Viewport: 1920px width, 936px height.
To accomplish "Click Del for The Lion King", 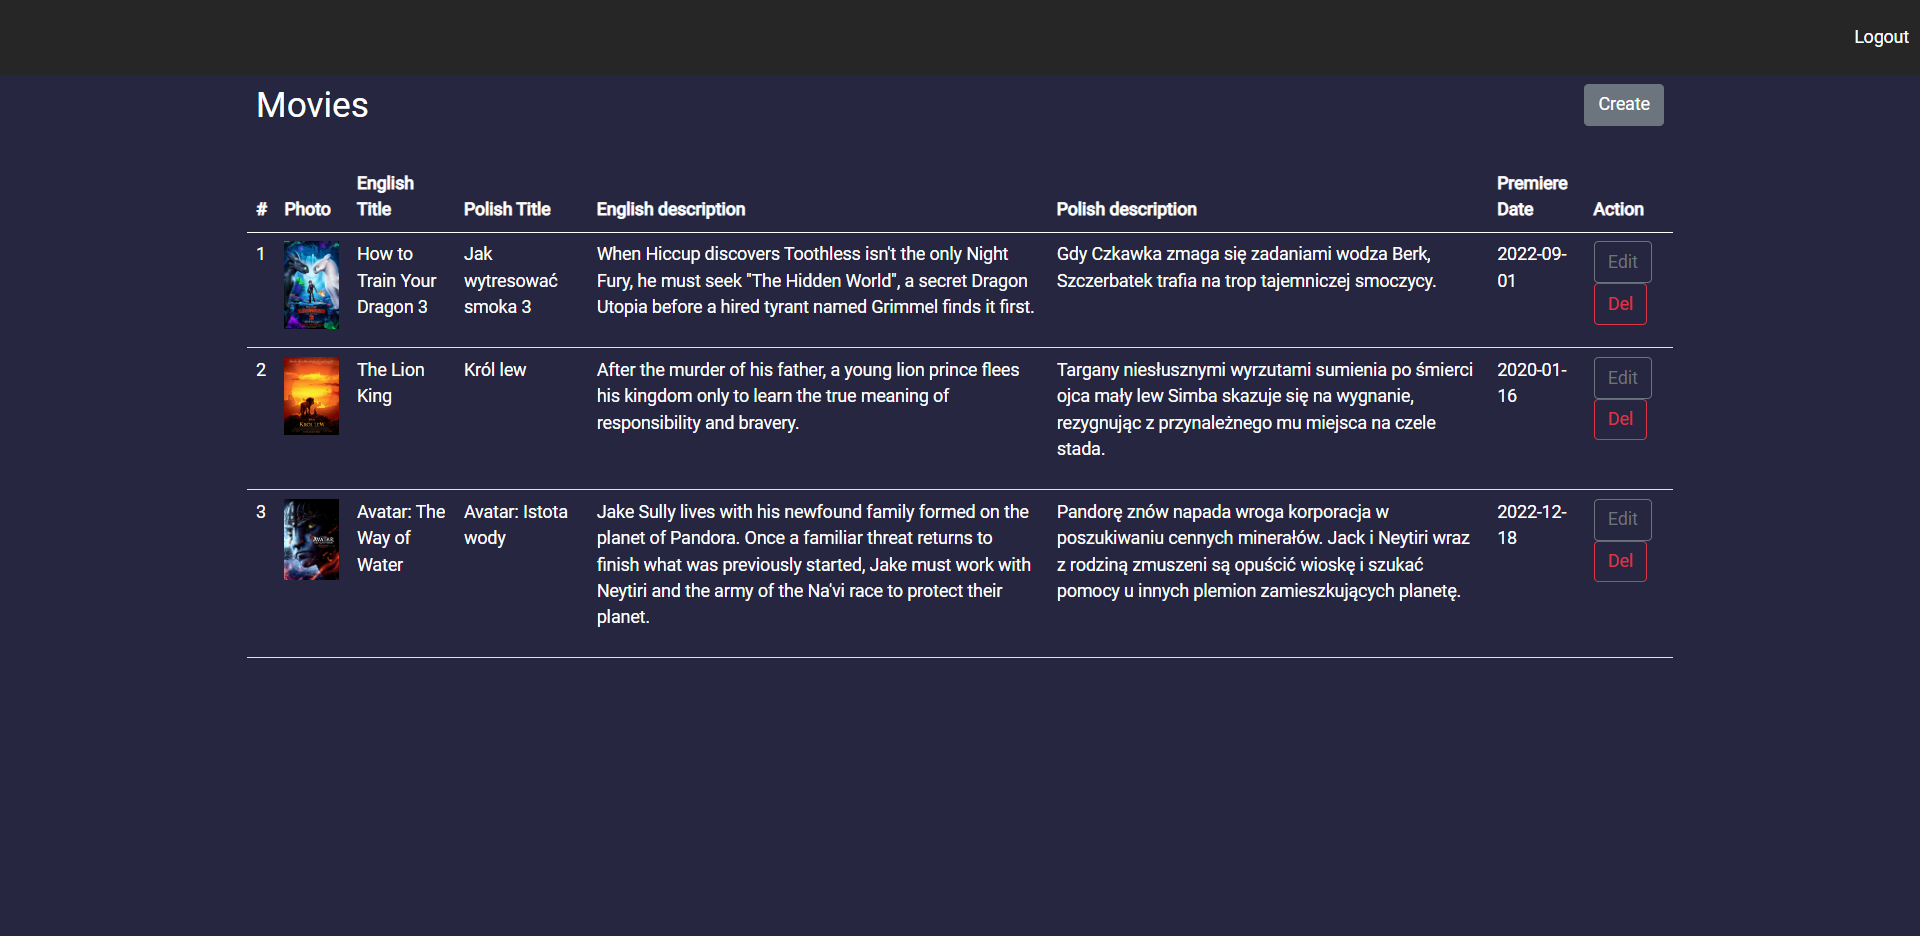I will pos(1619,419).
